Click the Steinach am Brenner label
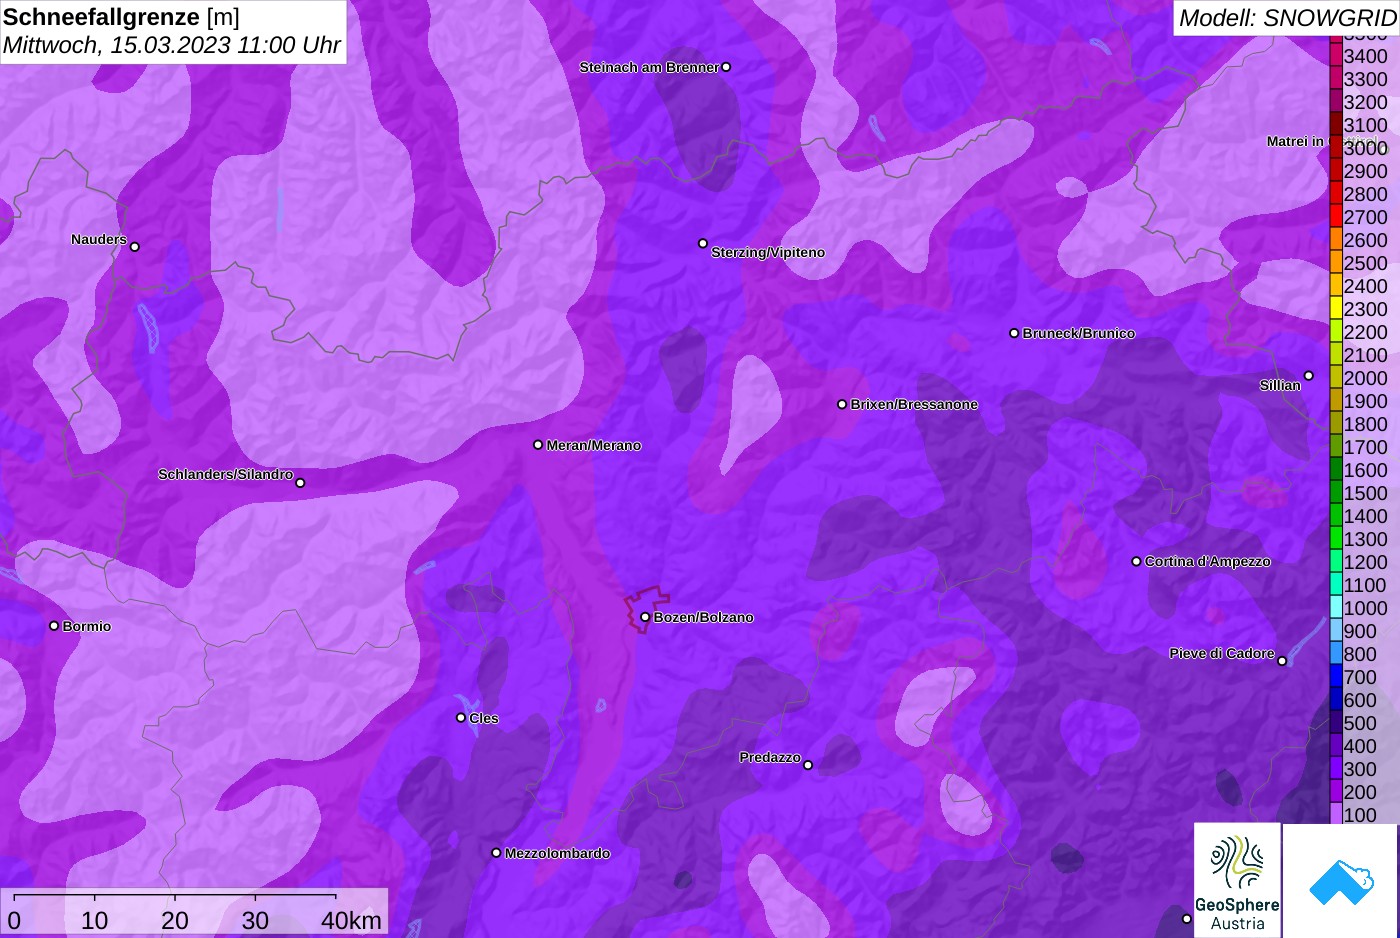The width and height of the screenshot is (1400, 938). tap(649, 67)
